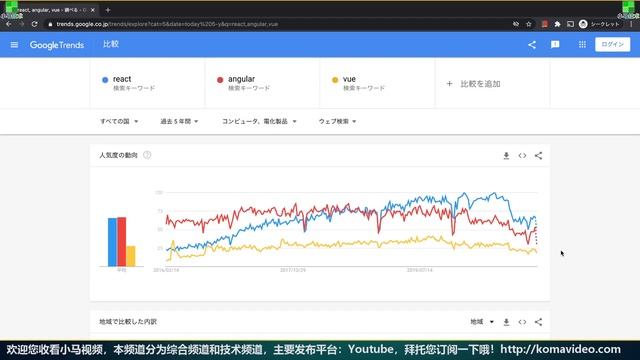Click the eye-slash tracking icon in address bar

click(x=516, y=24)
